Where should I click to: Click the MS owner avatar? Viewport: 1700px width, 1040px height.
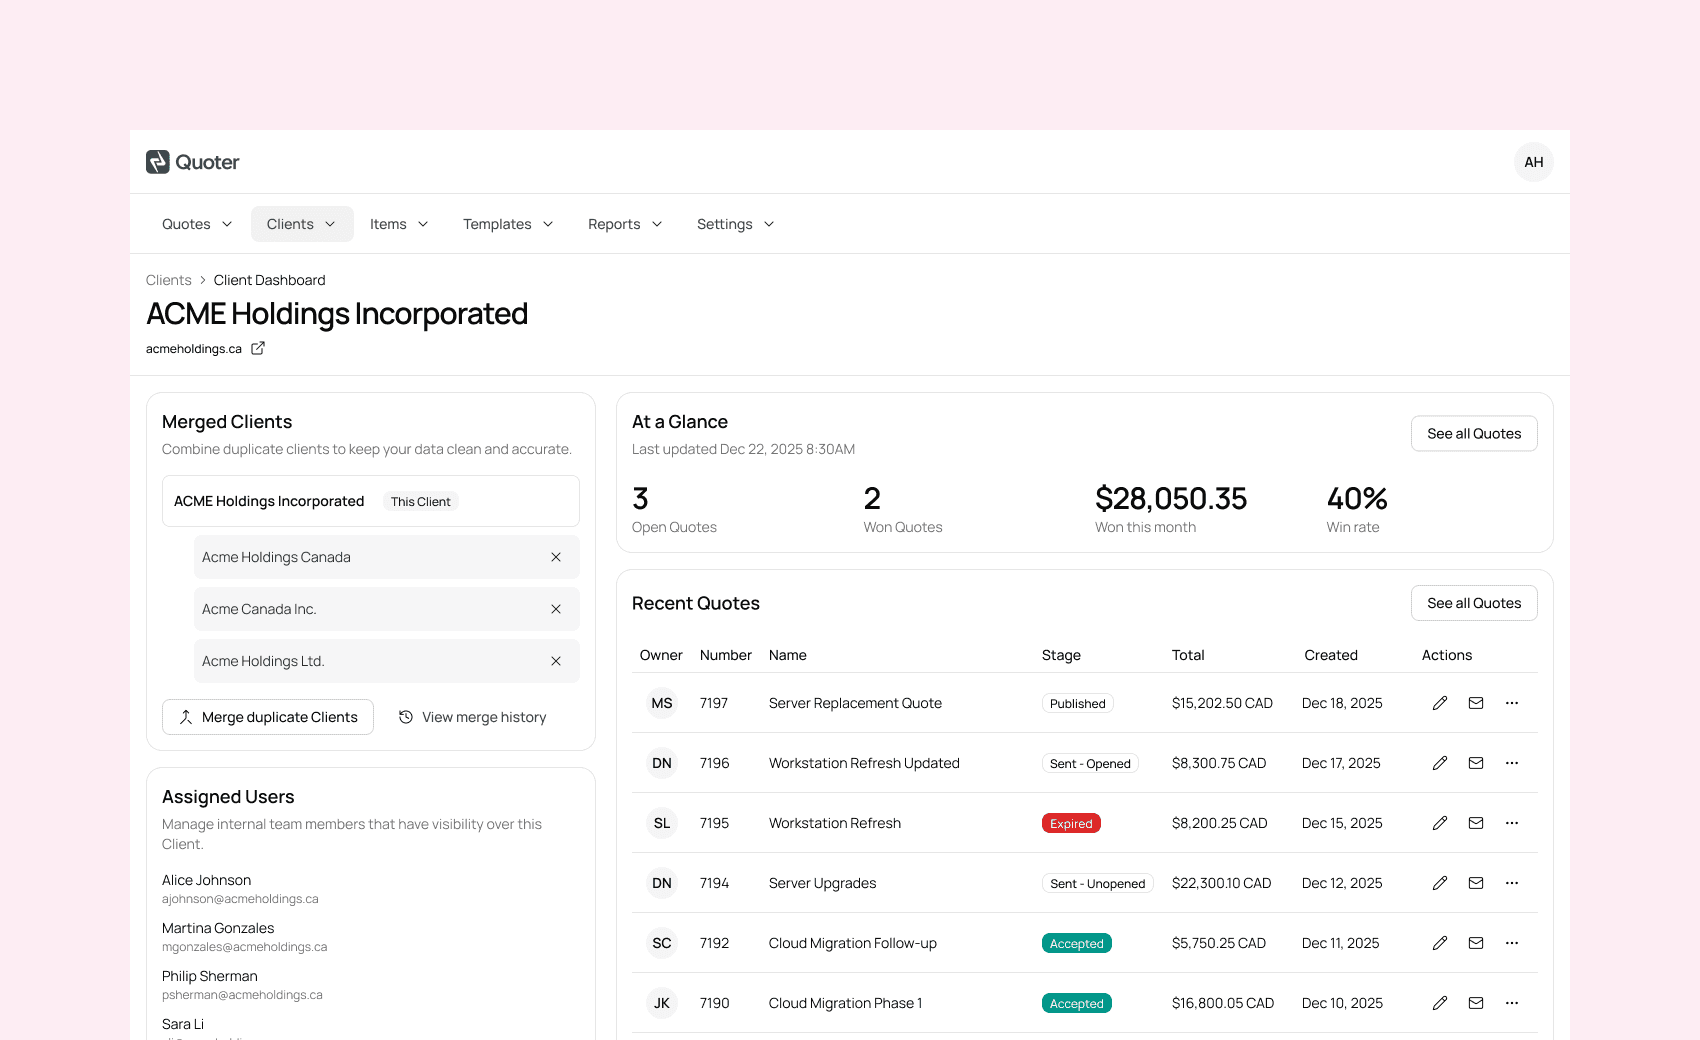[662, 703]
